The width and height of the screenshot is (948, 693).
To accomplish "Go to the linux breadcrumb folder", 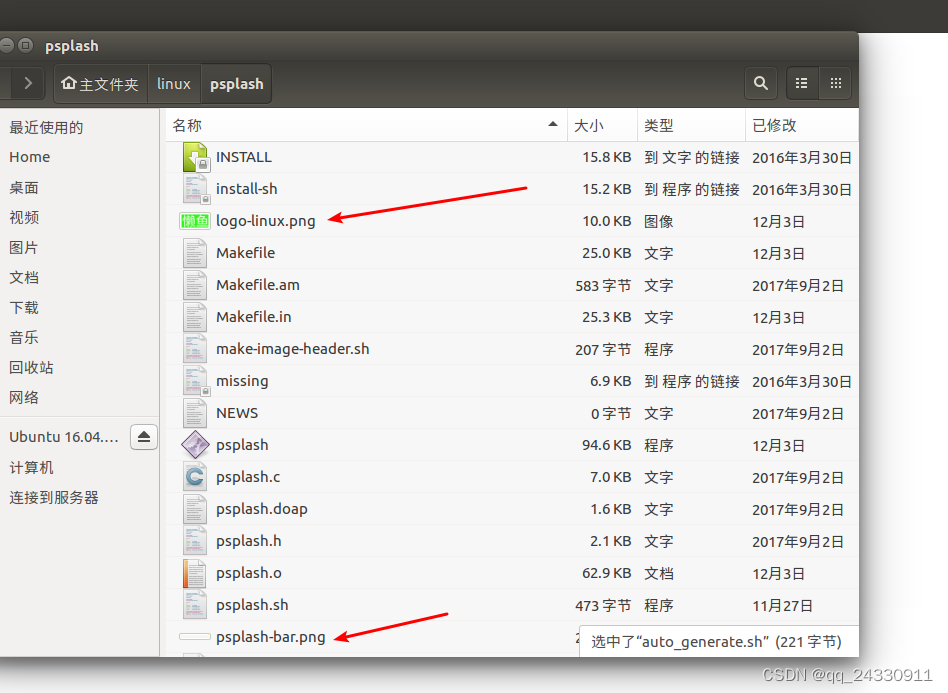I will pyautogui.click(x=174, y=83).
